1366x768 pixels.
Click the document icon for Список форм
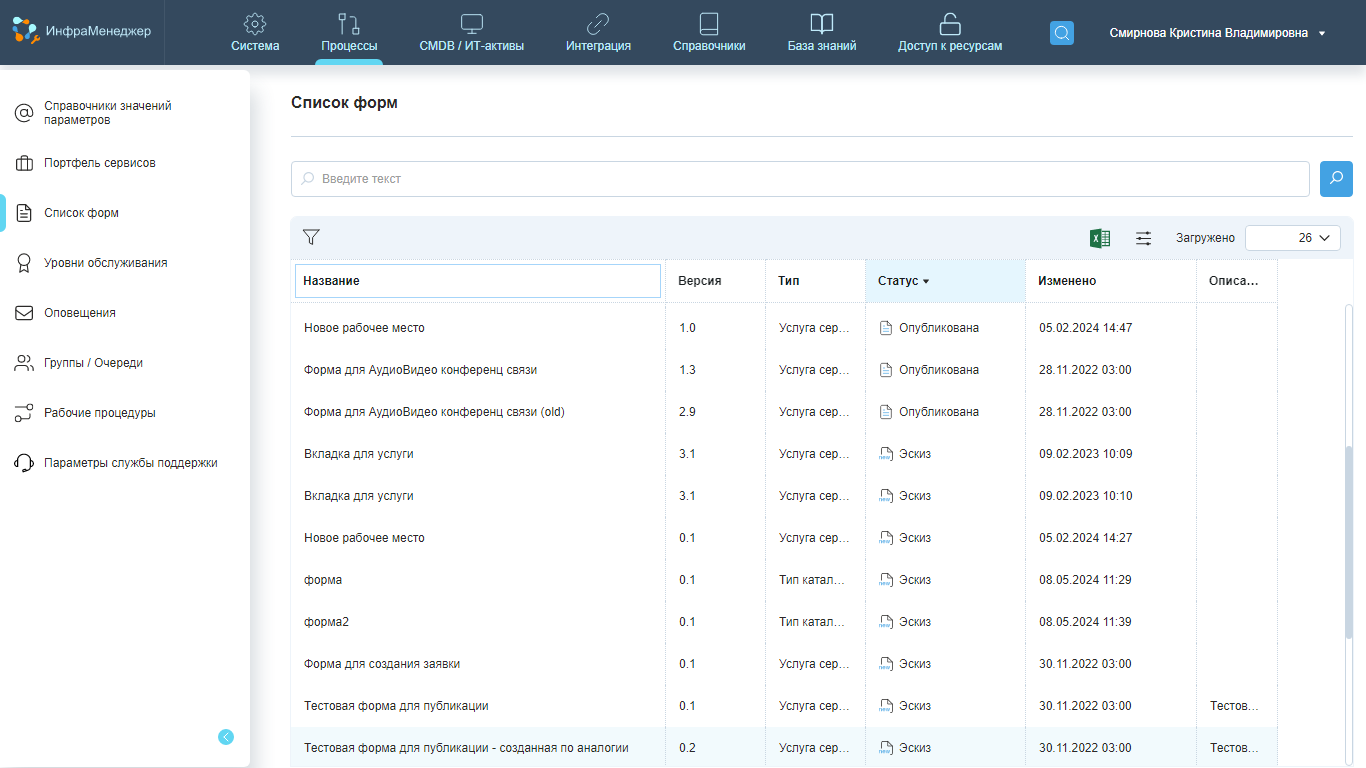[x=24, y=213]
